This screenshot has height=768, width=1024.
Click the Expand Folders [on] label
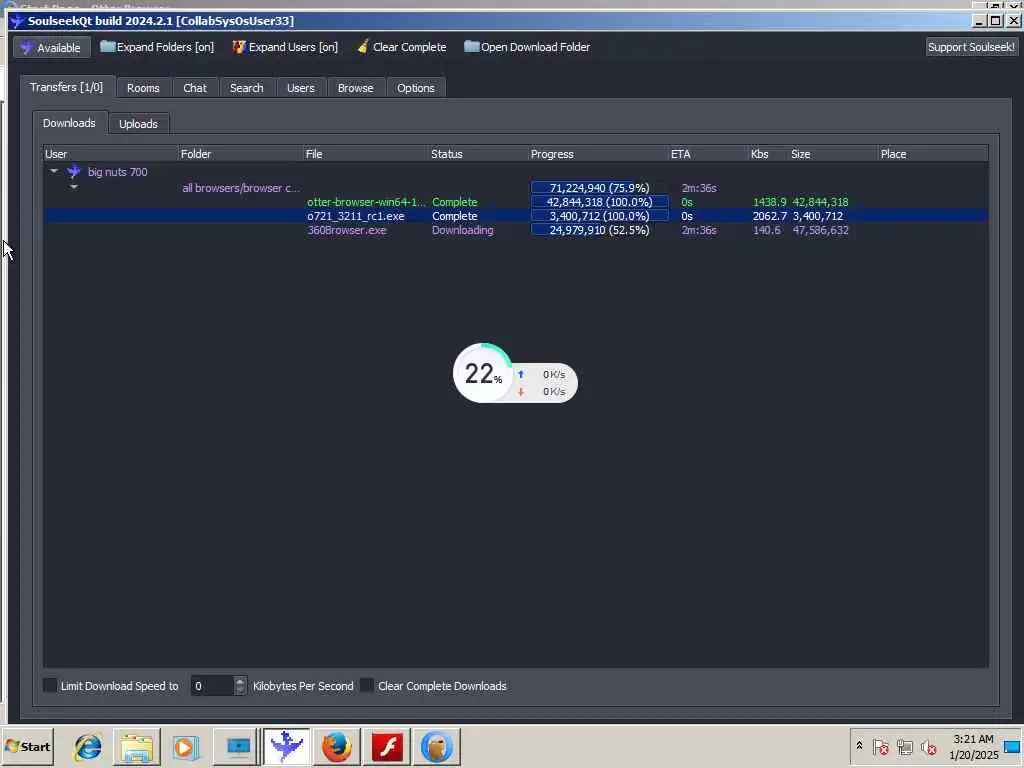click(165, 47)
